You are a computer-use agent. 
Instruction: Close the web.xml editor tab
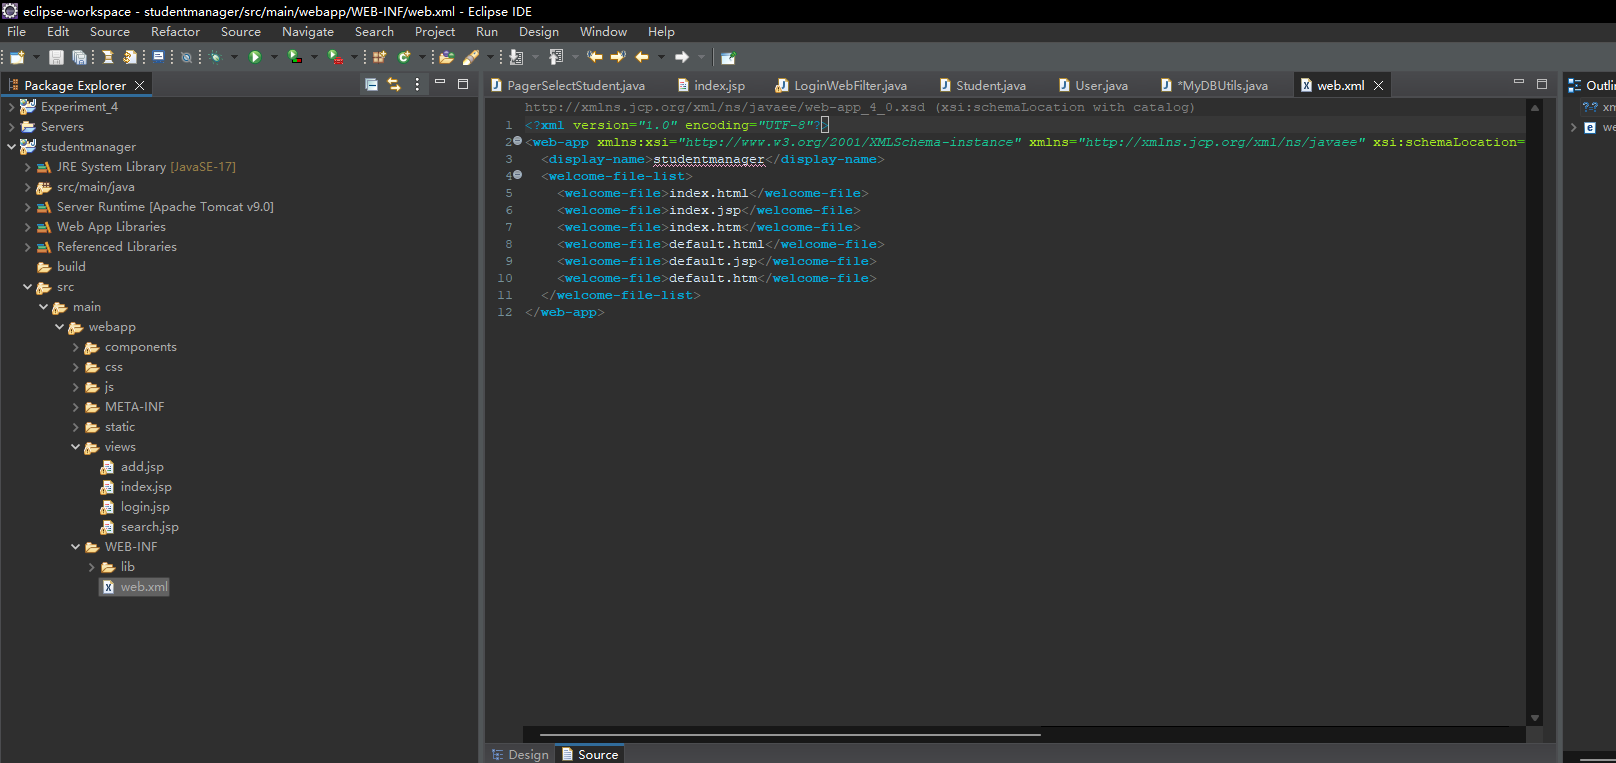pyautogui.click(x=1378, y=86)
